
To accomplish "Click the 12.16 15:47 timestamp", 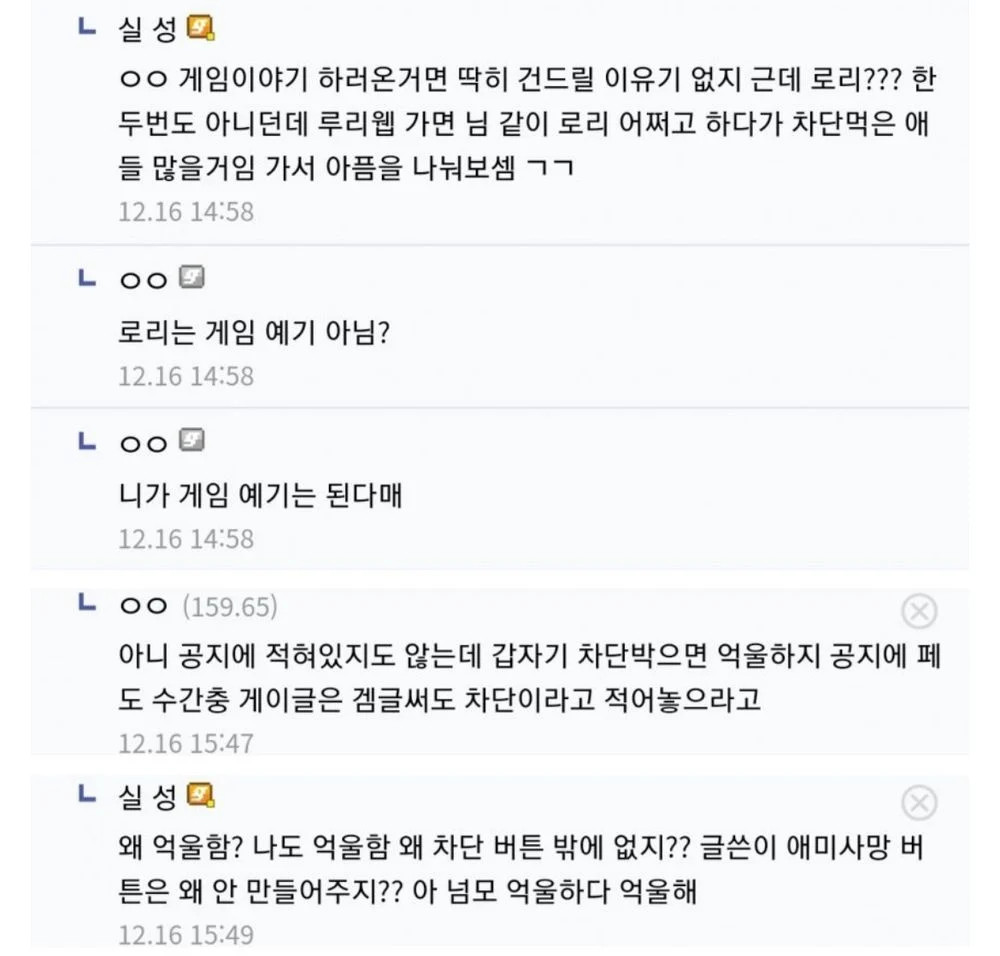I will [186, 743].
